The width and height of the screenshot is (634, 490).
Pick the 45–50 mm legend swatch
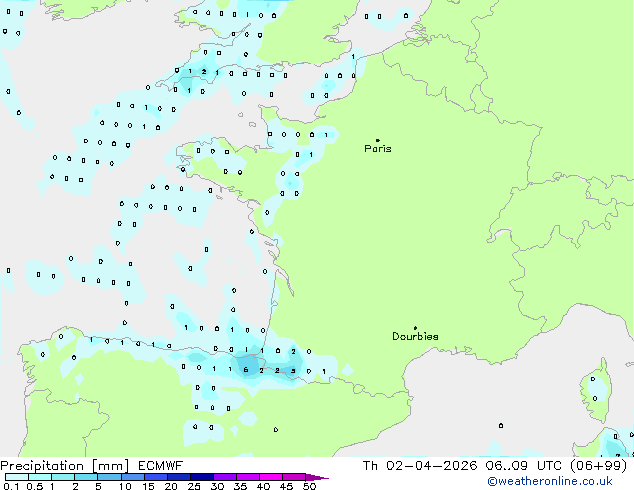(294, 477)
